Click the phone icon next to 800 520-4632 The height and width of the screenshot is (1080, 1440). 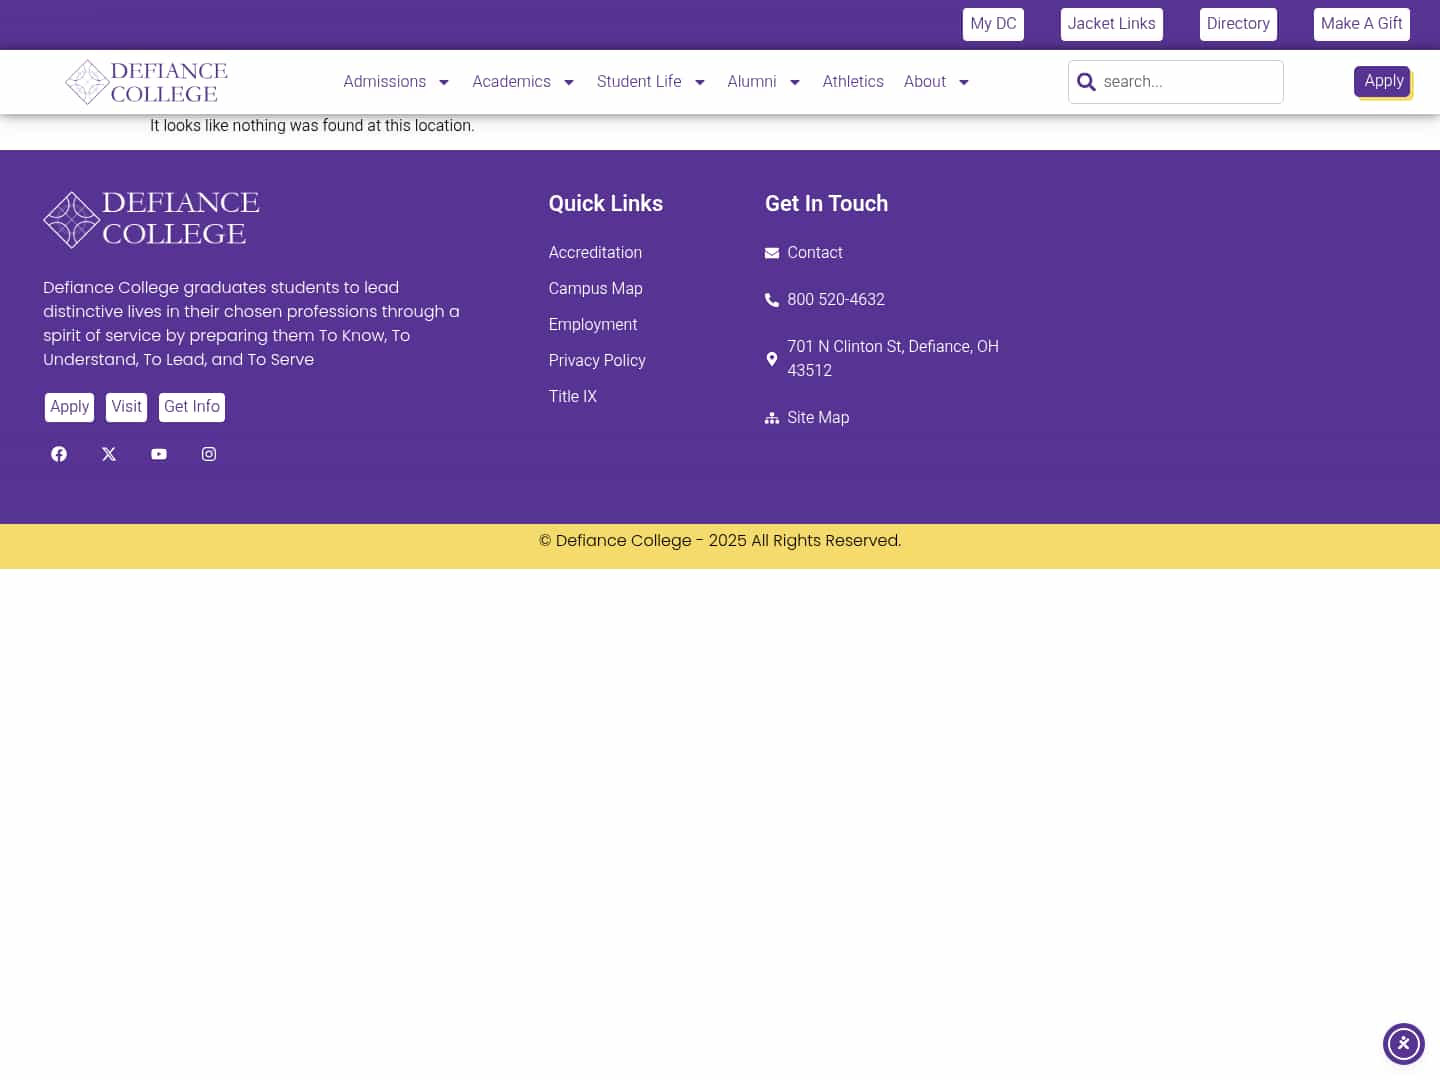coord(772,299)
